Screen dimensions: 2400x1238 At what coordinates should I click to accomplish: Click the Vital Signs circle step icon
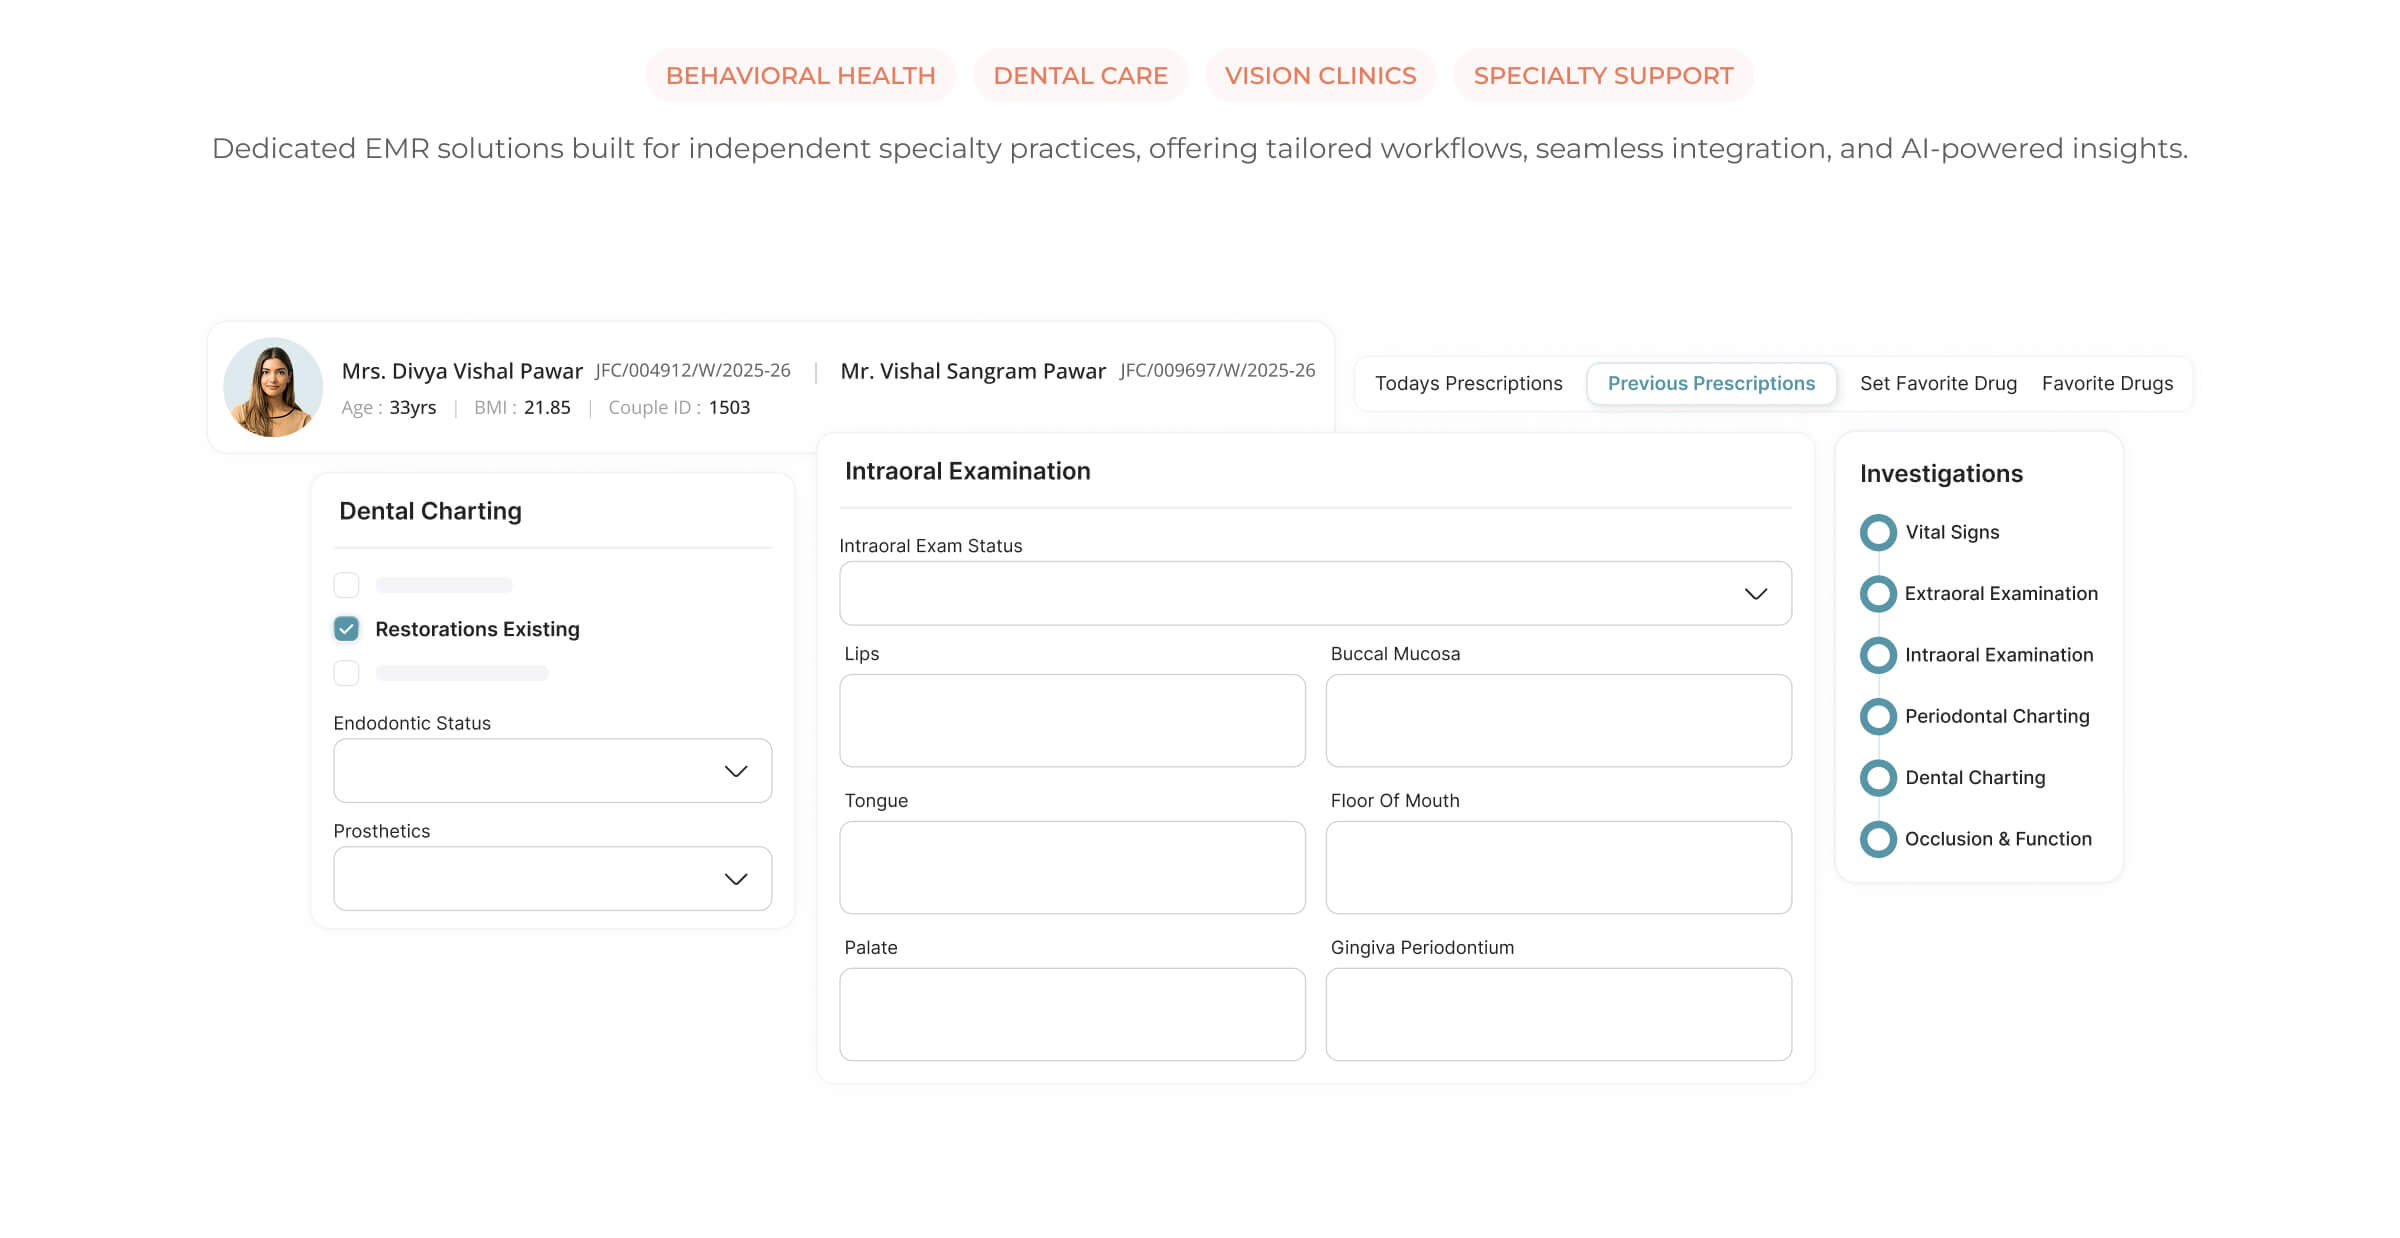[x=1878, y=532]
